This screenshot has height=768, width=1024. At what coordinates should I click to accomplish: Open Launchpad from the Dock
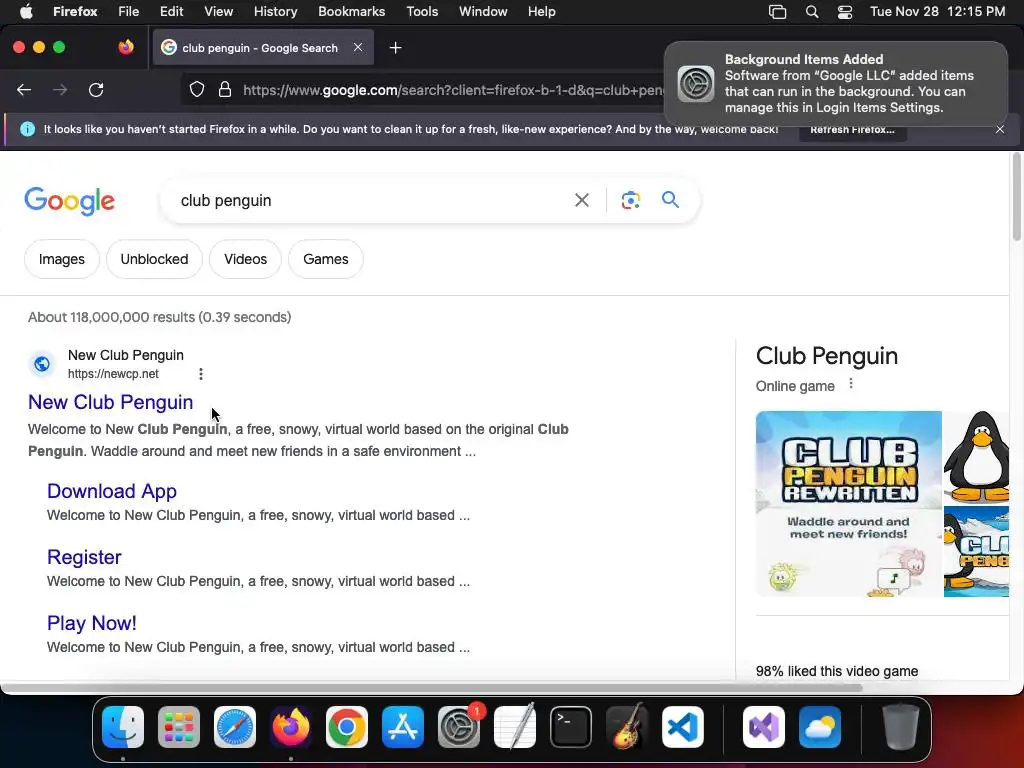pyautogui.click(x=179, y=727)
